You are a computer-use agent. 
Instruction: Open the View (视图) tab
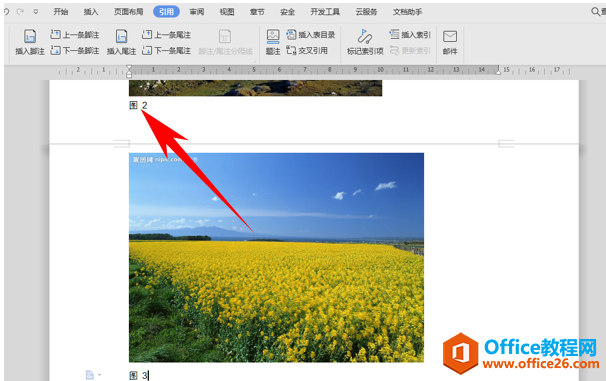point(227,12)
